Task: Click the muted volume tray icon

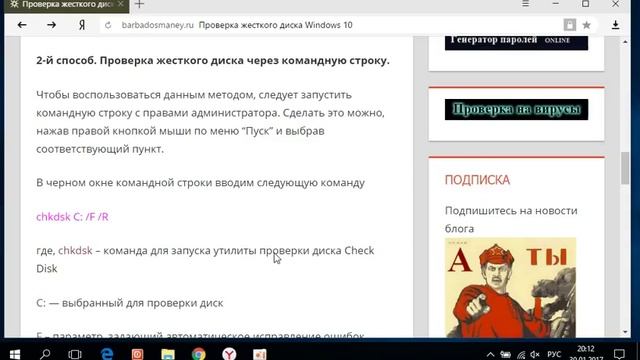Action: click(x=535, y=354)
